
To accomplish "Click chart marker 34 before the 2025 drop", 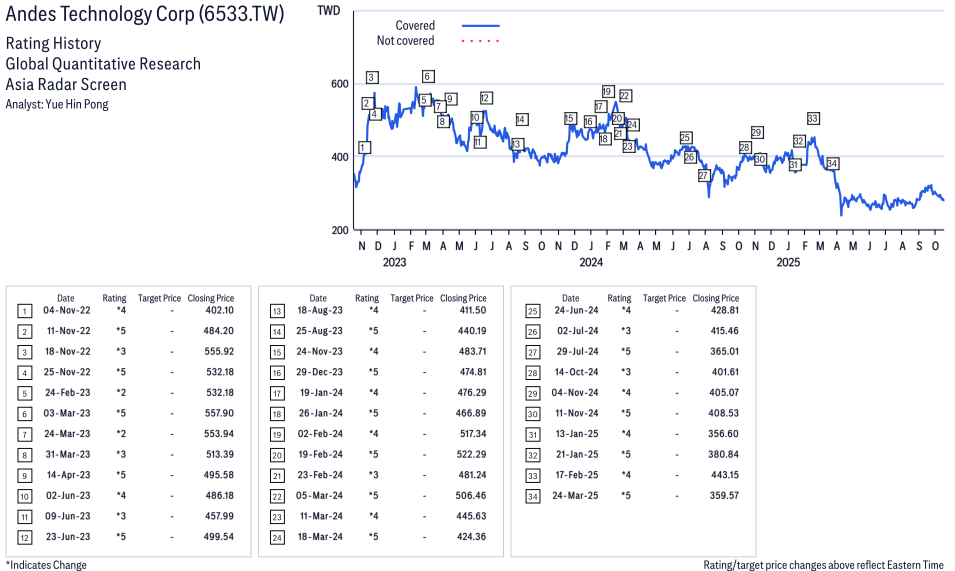I will (832, 163).
